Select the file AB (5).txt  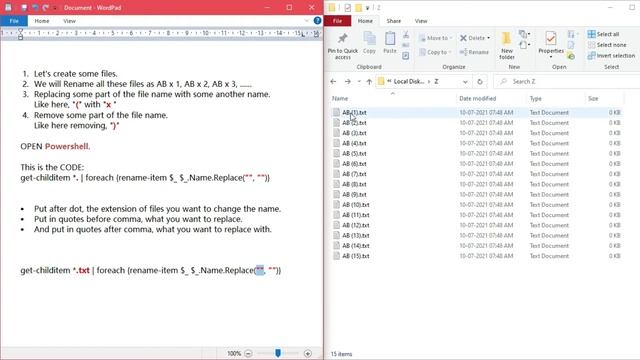(x=354, y=153)
